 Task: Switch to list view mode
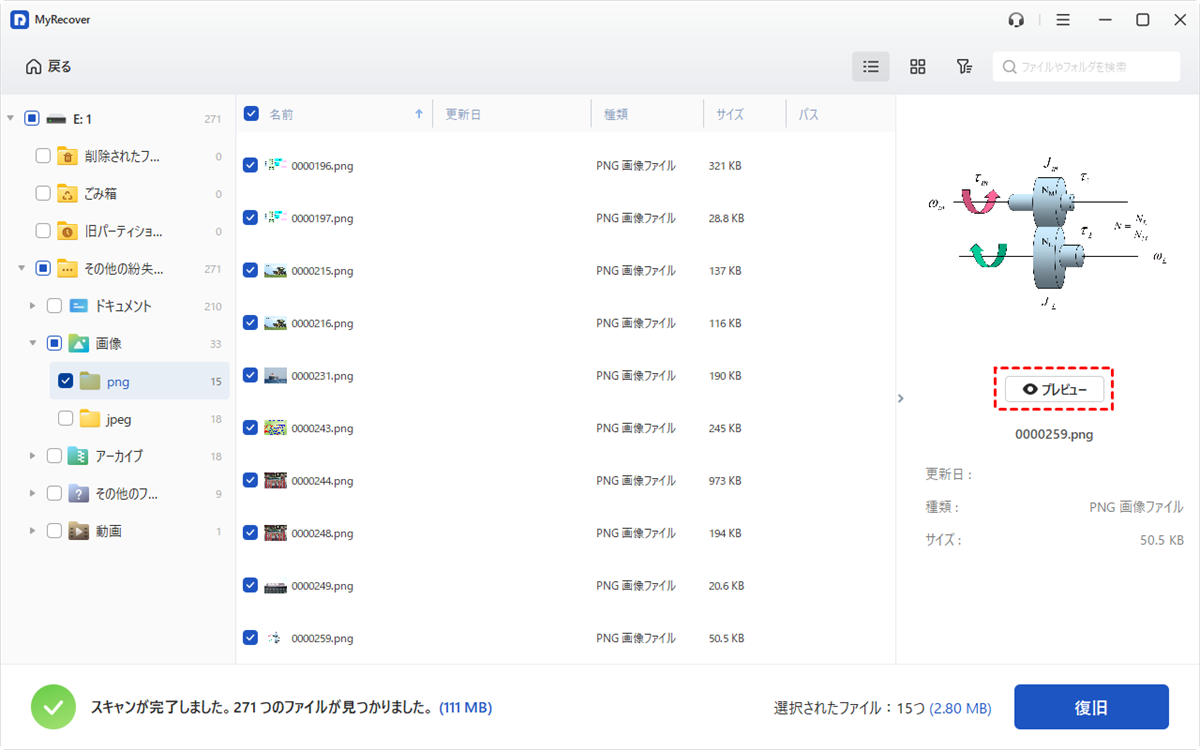(x=871, y=67)
